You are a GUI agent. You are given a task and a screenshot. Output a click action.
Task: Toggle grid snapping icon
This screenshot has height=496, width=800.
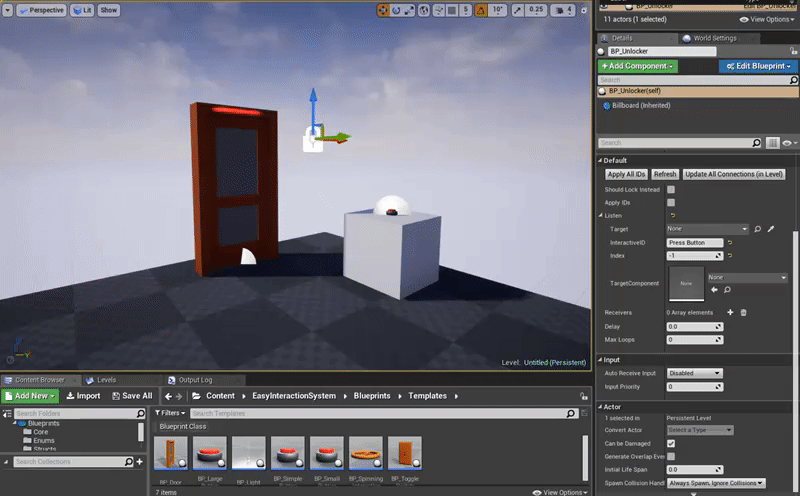pos(452,10)
